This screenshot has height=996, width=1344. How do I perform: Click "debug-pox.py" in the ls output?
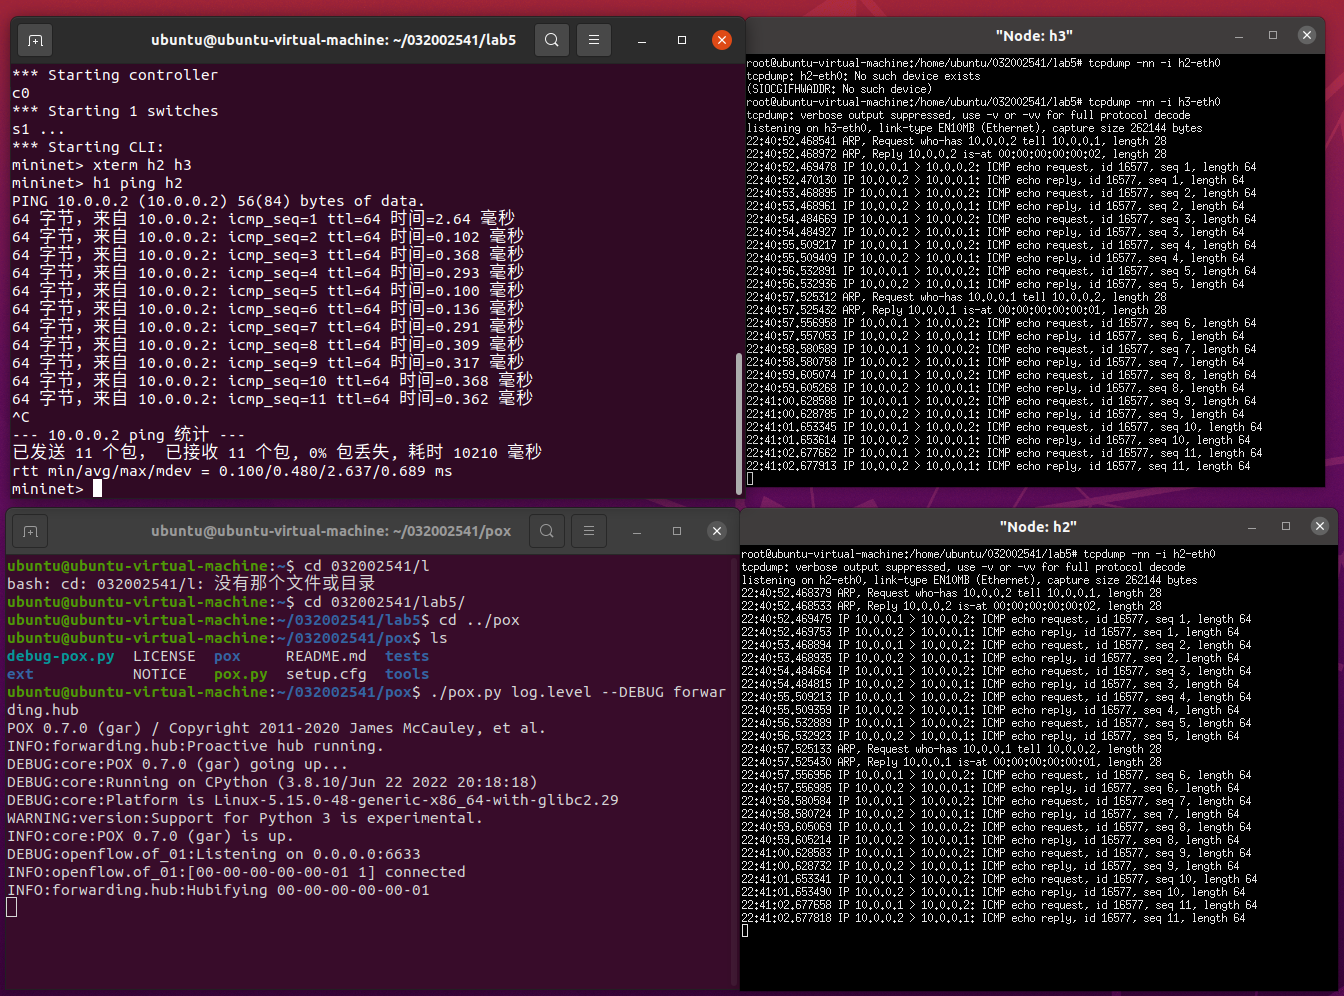[x=61, y=656]
